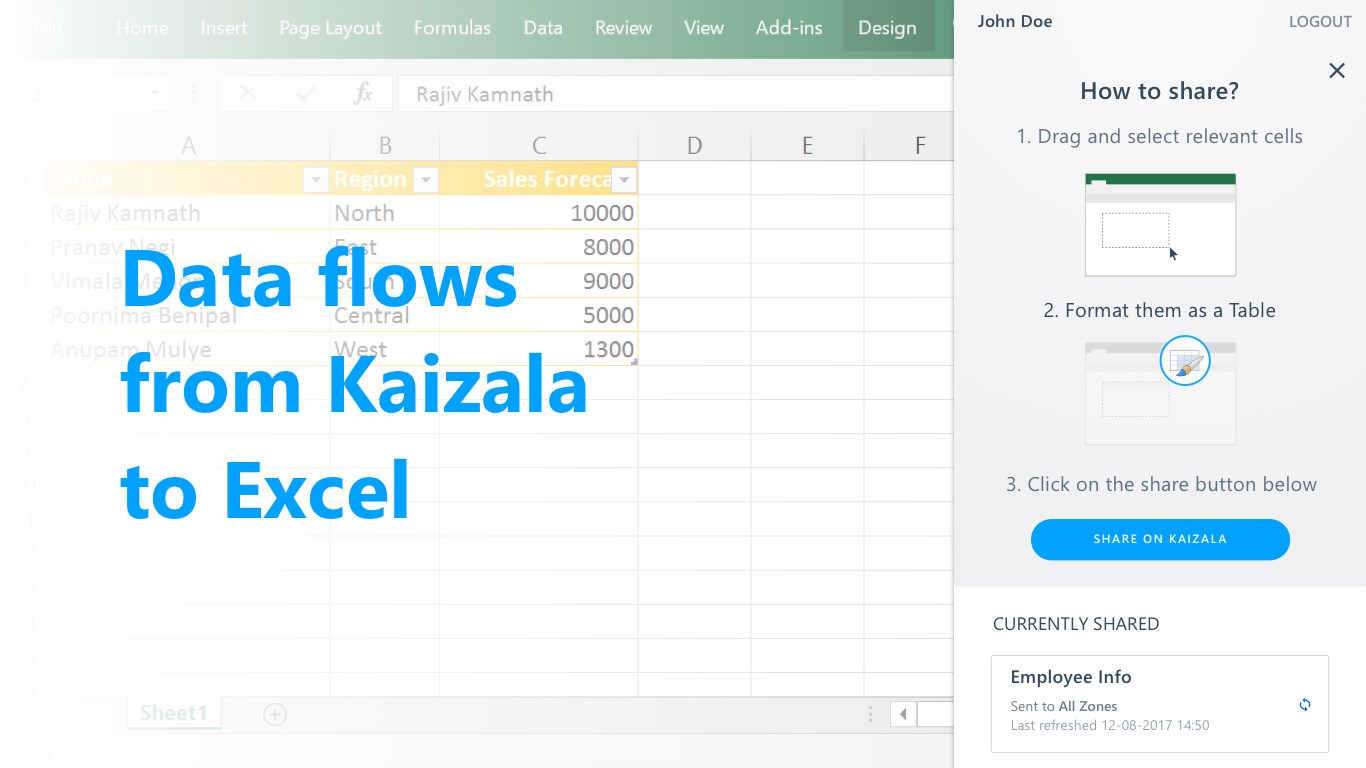Click the Format as Table illustration icon
The image size is (1366, 768).
tap(1185, 361)
